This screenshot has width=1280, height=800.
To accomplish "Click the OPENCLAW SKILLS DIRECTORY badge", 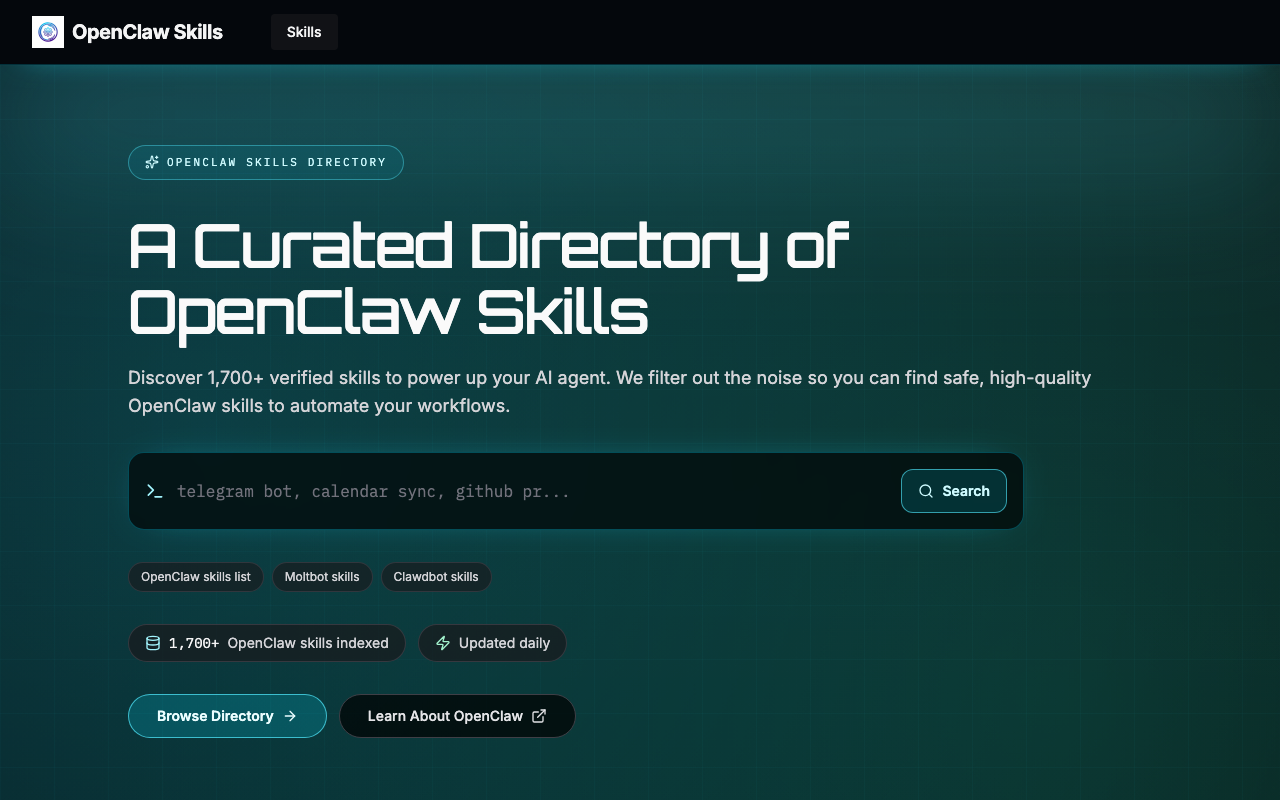I will [x=266, y=162].
